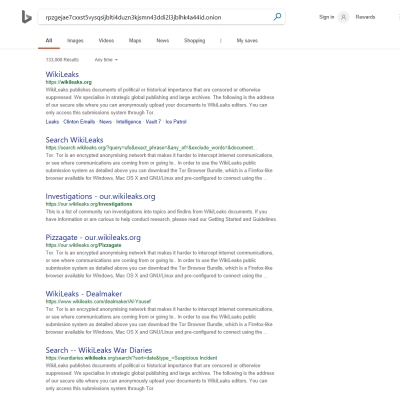The image size is (400, 400).
Task: Open Pizzagate - our.wikileaks.org result
Action: [93, 237]
